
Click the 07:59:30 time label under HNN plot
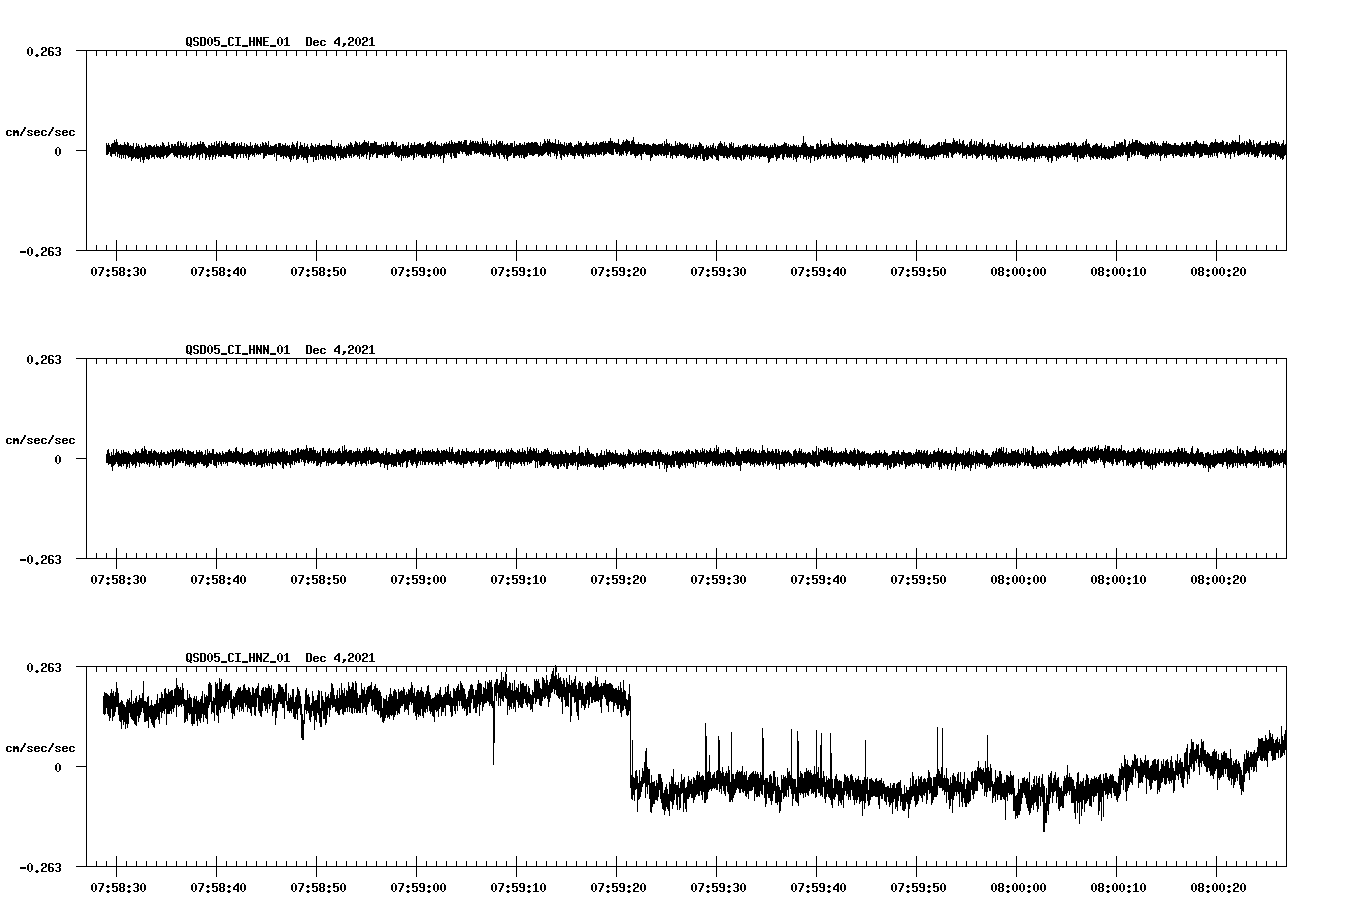718,580
